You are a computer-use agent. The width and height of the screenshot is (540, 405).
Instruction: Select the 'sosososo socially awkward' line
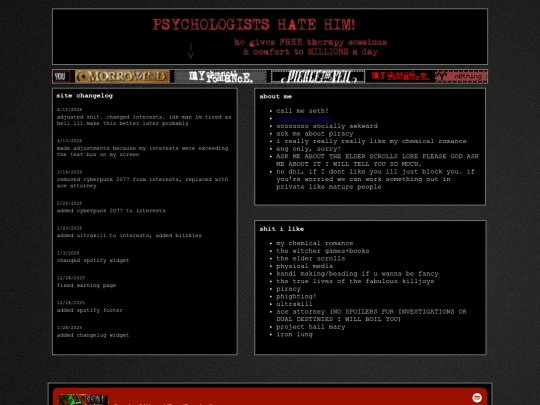(327, 126)
